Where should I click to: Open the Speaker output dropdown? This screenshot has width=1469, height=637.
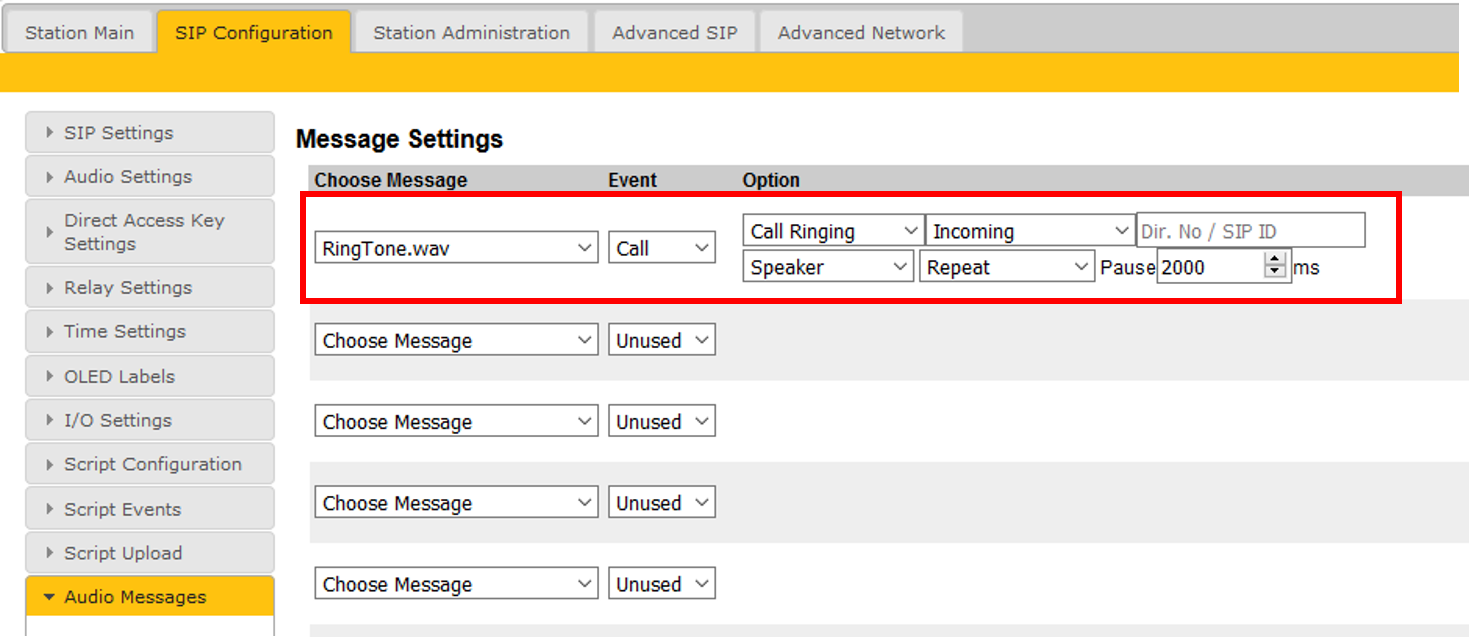click(x=827, y=268)
